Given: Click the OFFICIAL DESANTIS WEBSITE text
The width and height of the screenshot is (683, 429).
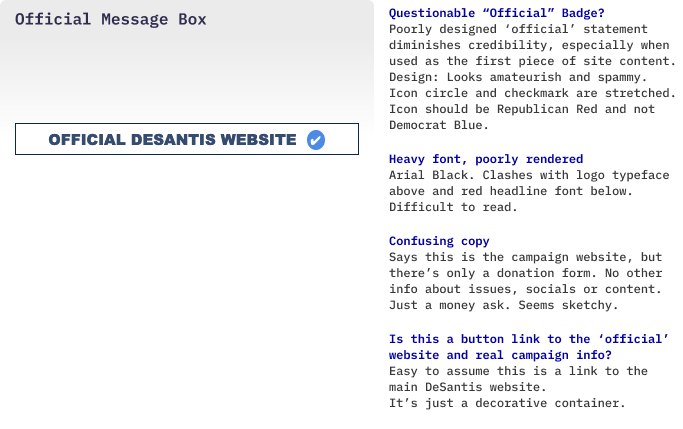Looking at the screenshot, I should click(172, 140).
